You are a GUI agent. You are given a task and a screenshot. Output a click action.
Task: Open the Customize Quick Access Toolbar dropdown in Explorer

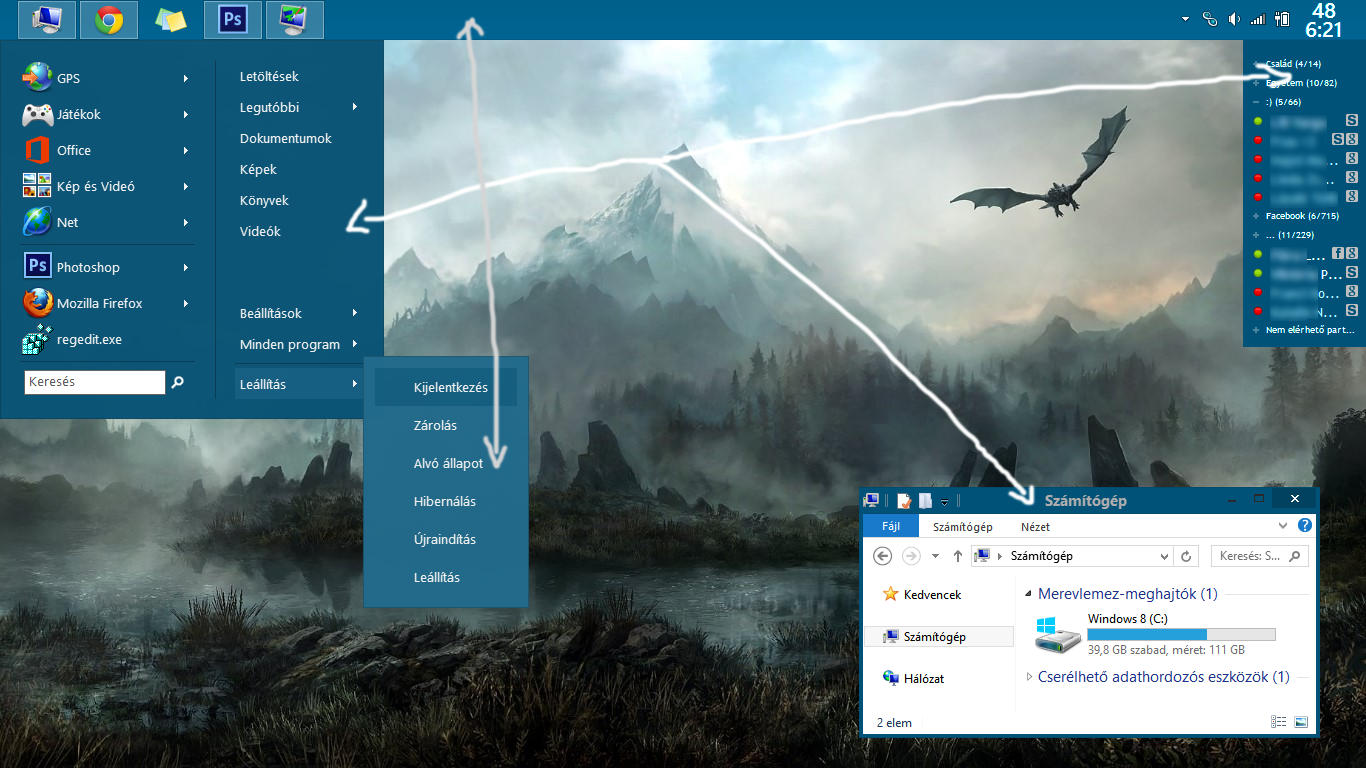[x=944, y=501]
